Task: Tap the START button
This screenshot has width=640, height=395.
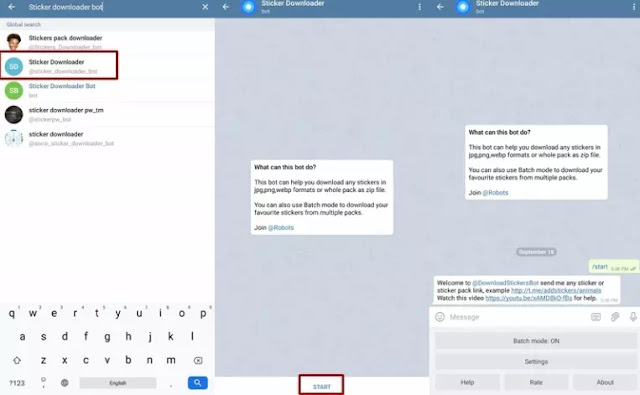Action: 322,386
